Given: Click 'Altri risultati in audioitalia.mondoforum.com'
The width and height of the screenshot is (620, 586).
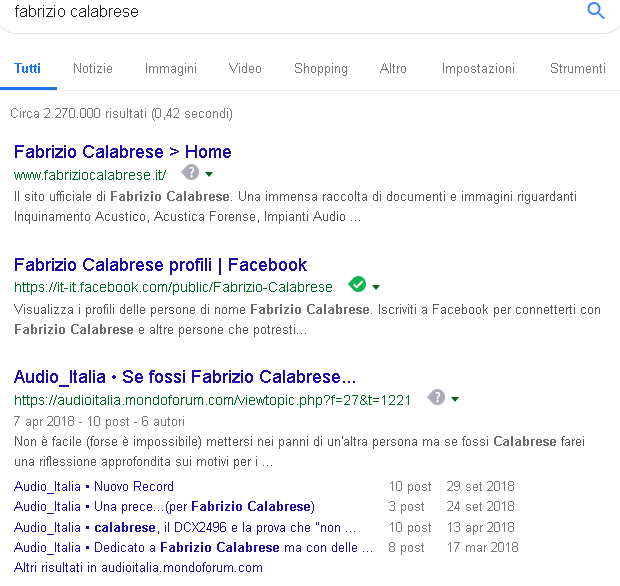Looking at the screenshot, I should coord(138,568).
